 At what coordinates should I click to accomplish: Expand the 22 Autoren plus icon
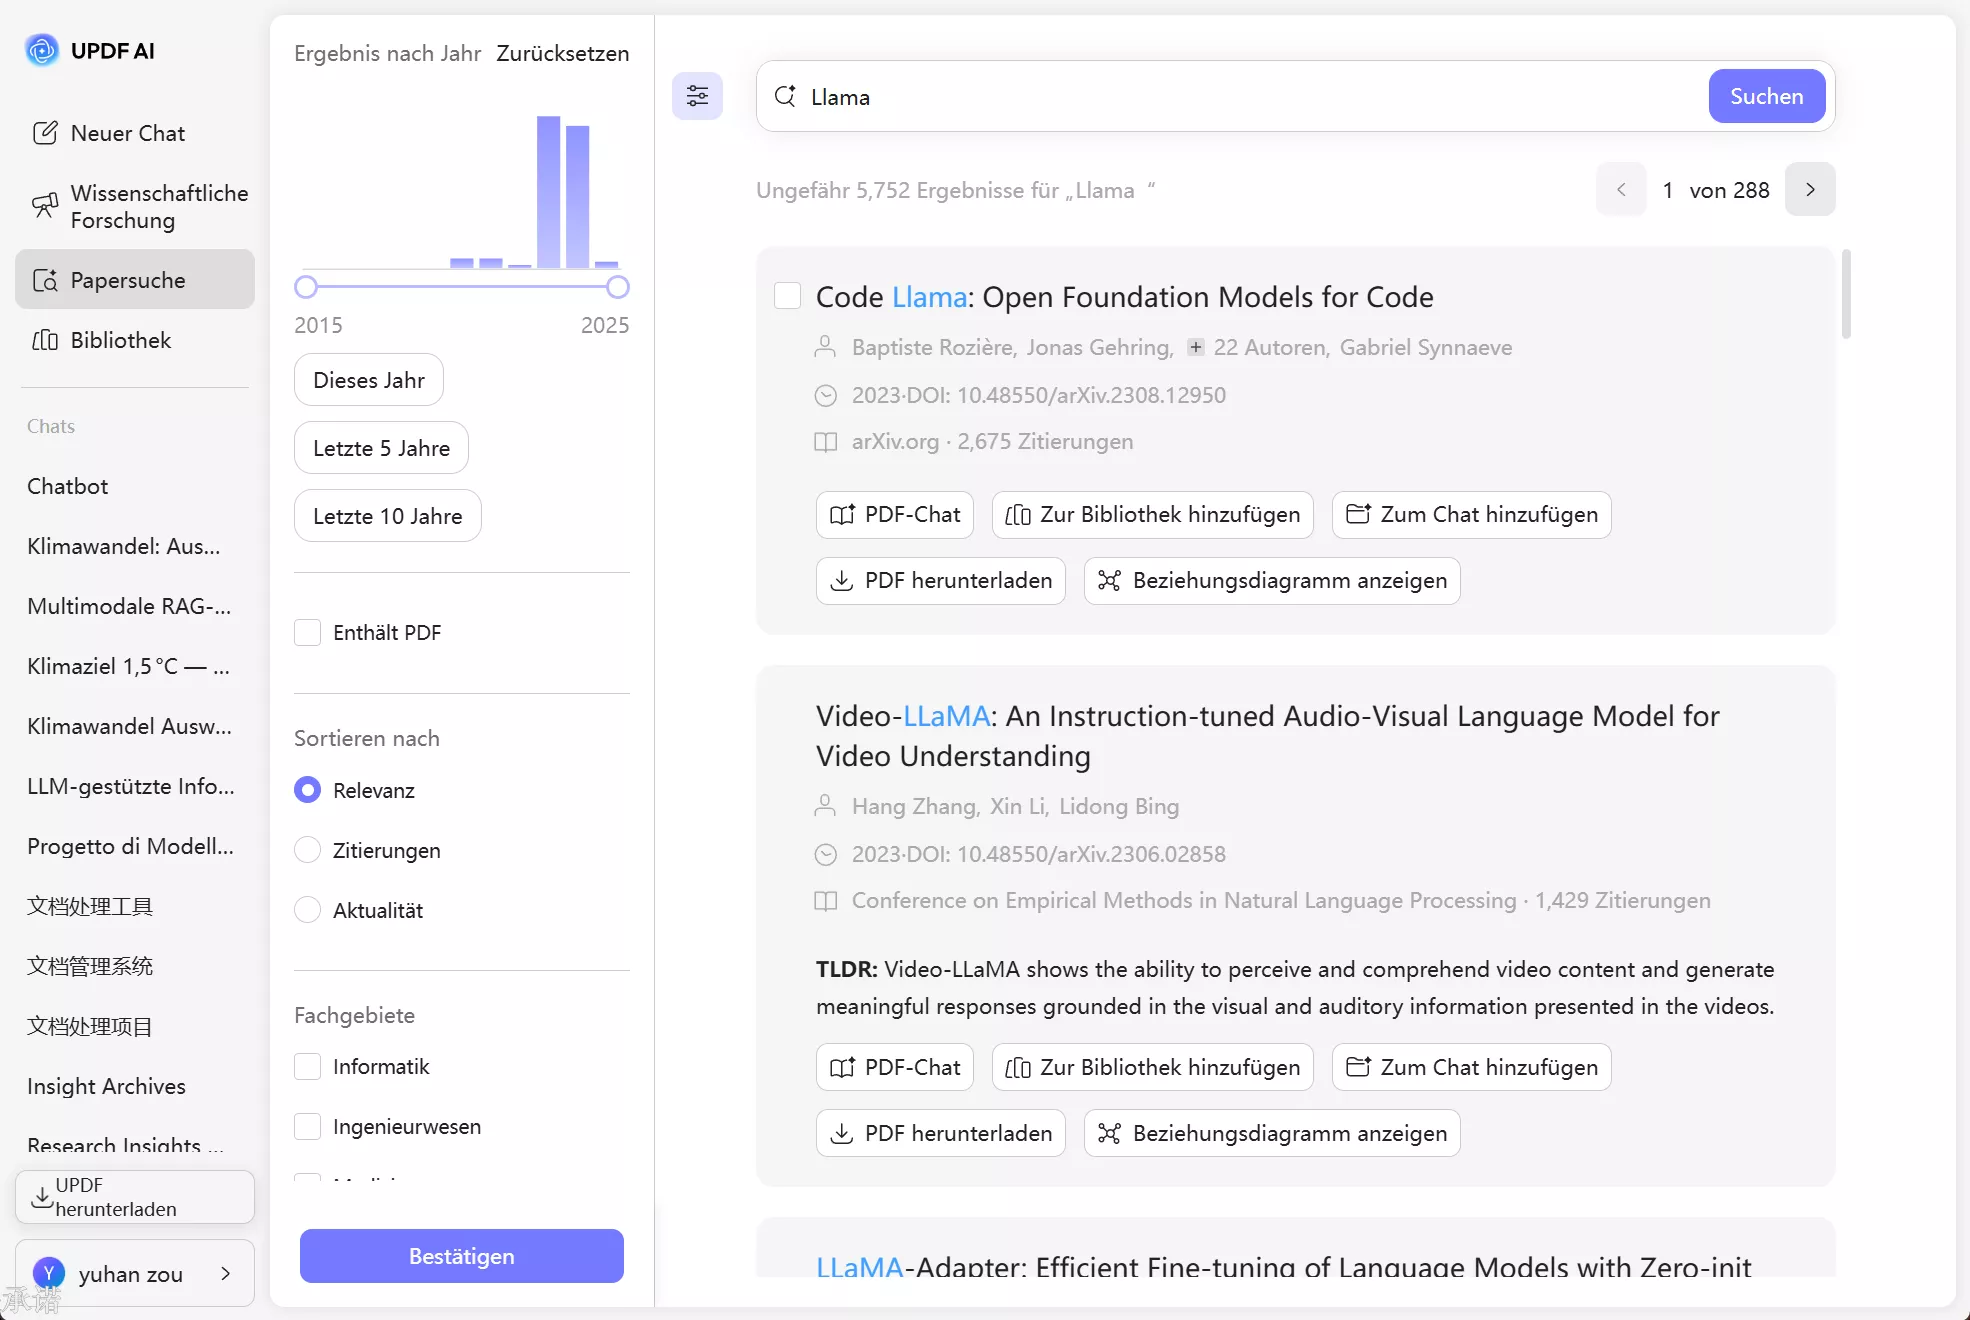(x=1195, y=347)
